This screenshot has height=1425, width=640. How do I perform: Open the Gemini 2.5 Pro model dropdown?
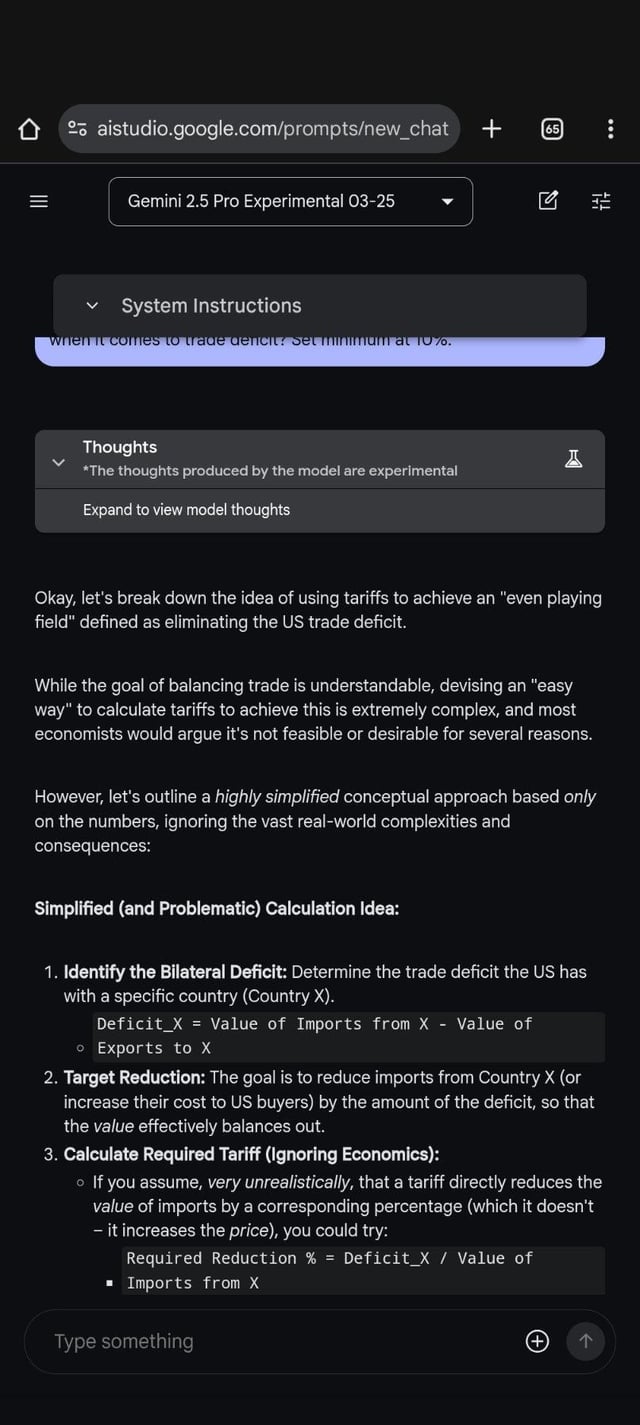[290, 201]
